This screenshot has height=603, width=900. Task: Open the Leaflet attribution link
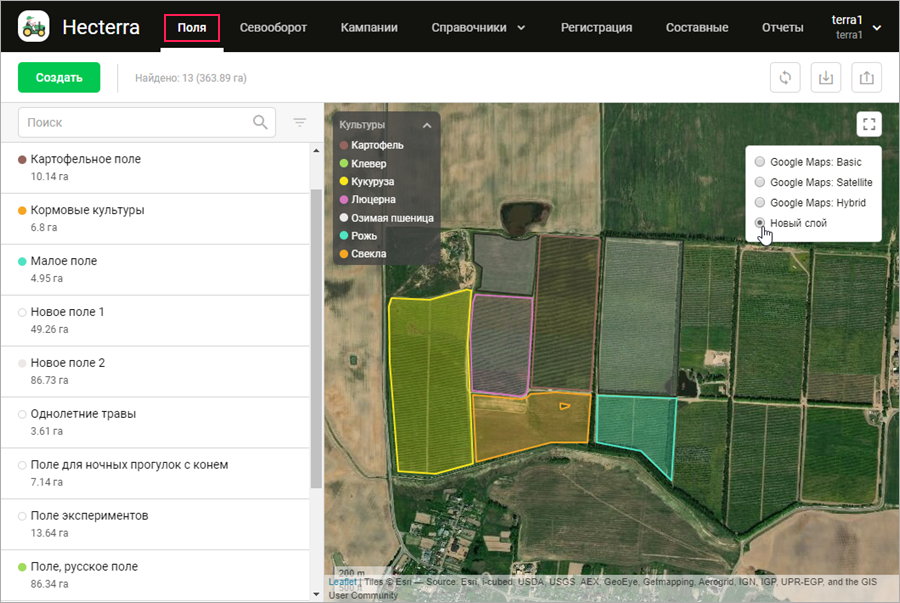[x=342, y=582]
